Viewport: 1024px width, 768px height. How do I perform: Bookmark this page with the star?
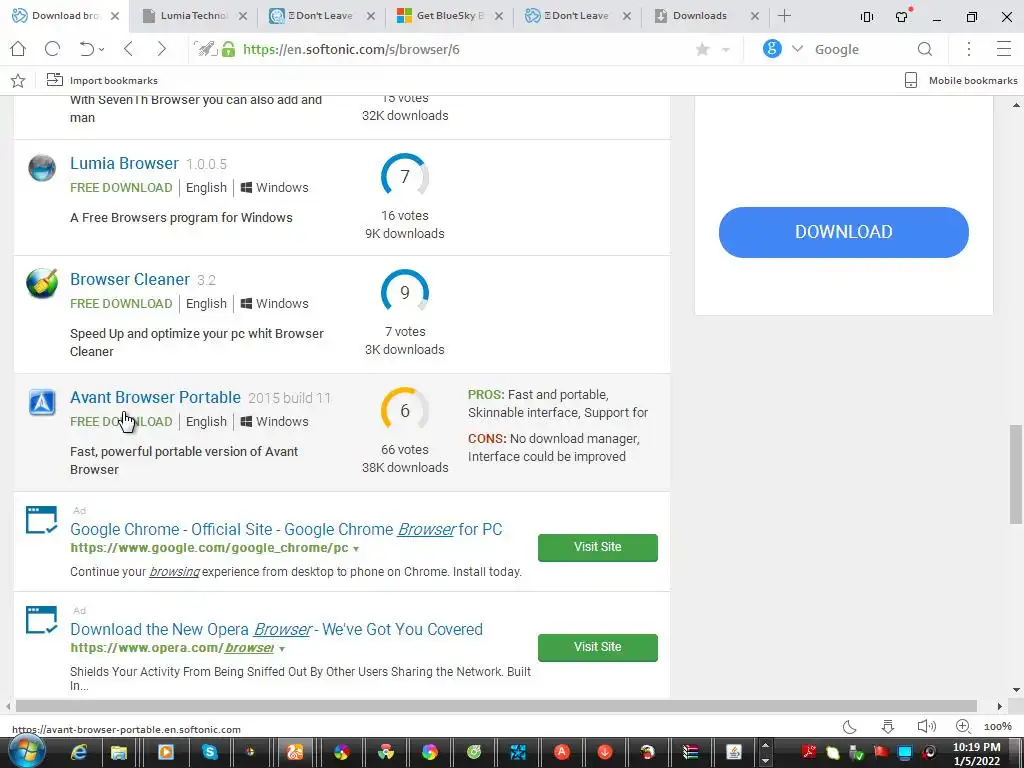pyautogui.click(x=703, y=49)
